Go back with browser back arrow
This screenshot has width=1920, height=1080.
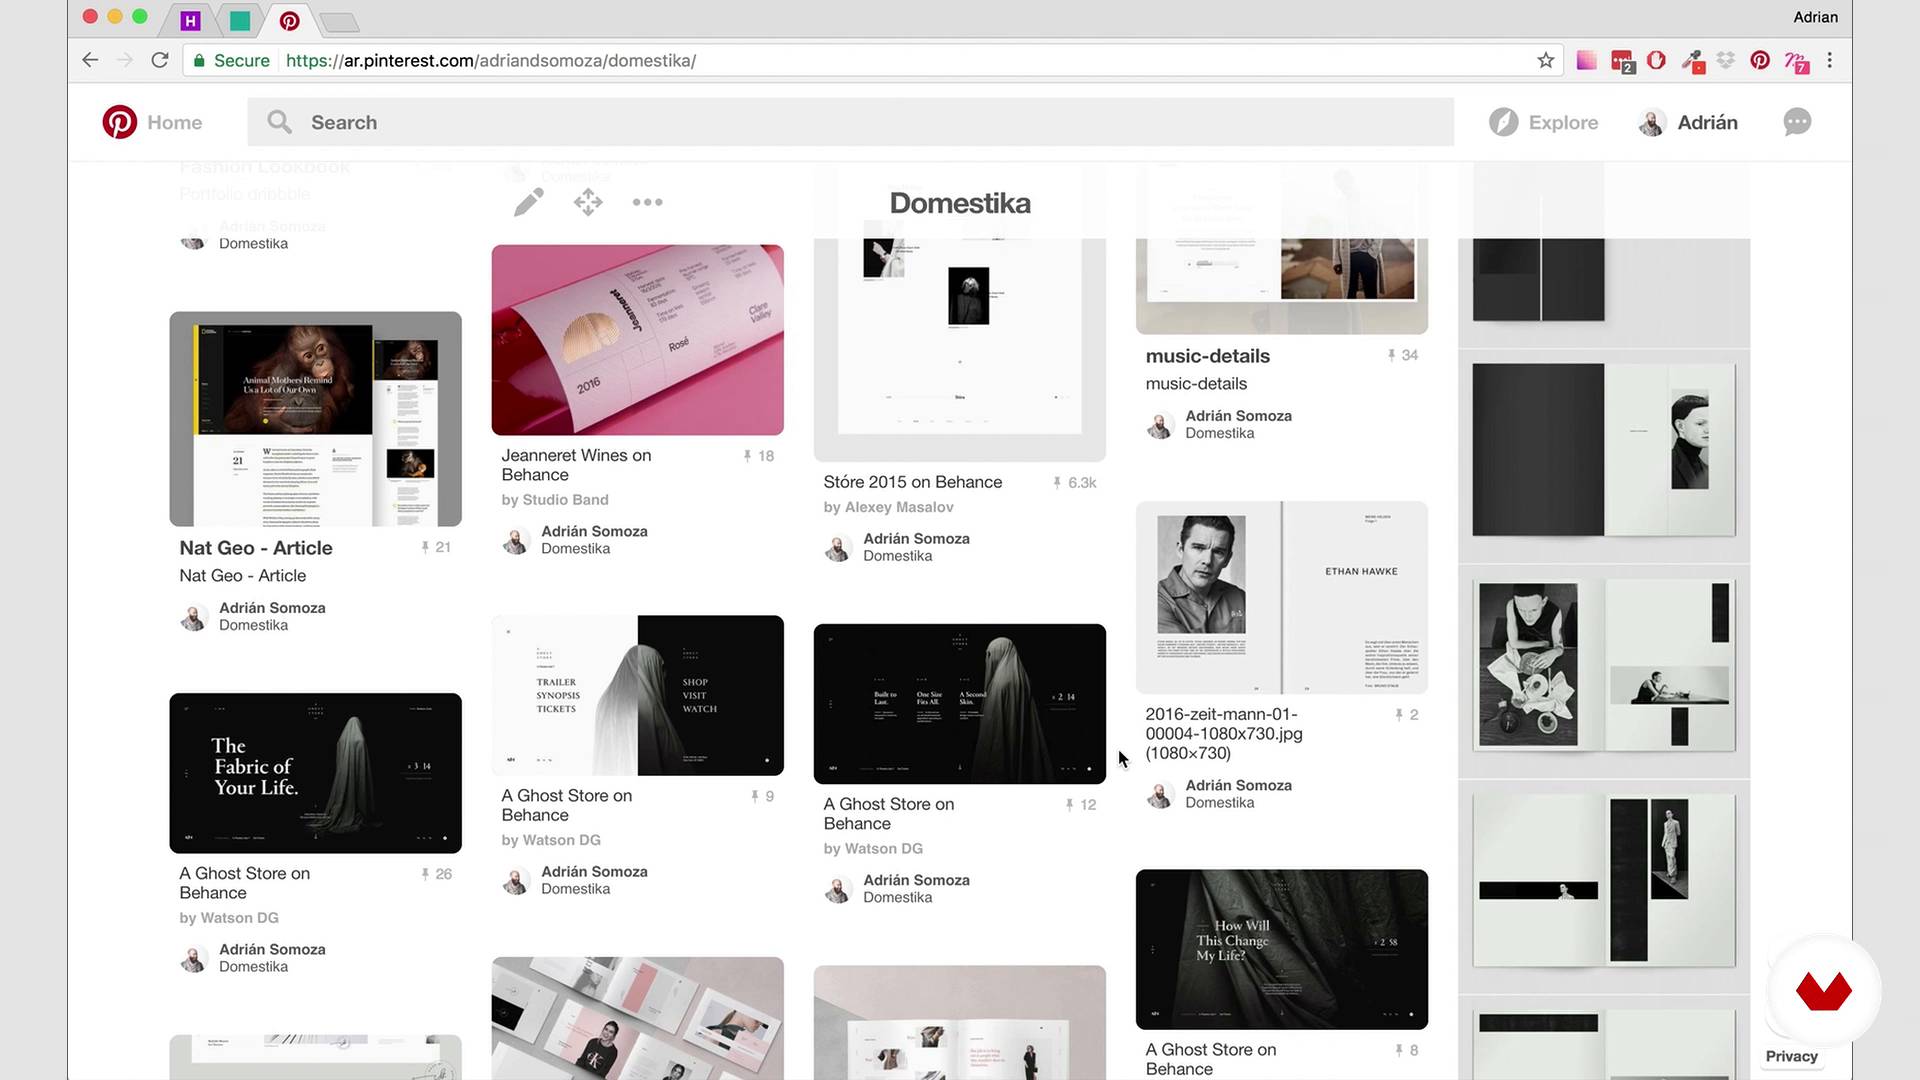(x=90, y=60)
